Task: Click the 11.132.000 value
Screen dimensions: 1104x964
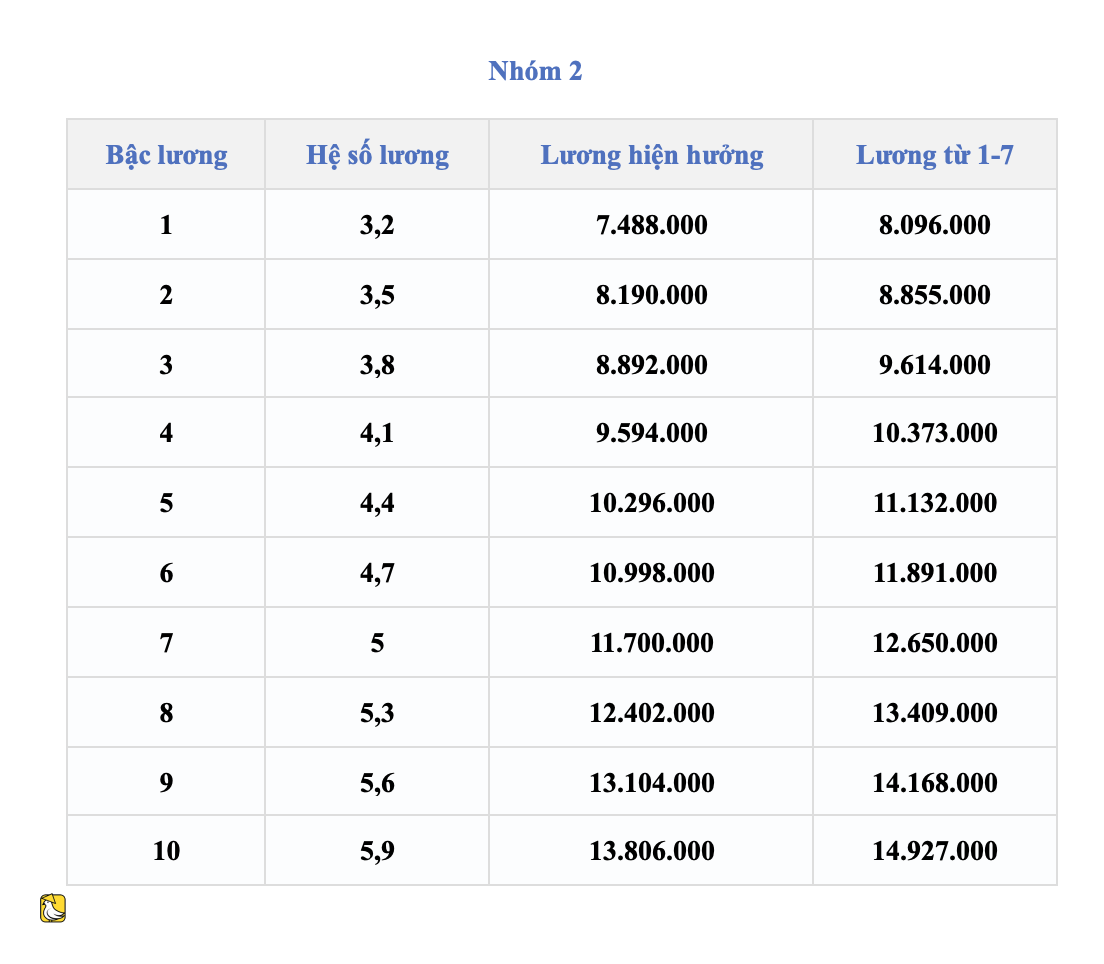Action: click(x=935, y=503)
